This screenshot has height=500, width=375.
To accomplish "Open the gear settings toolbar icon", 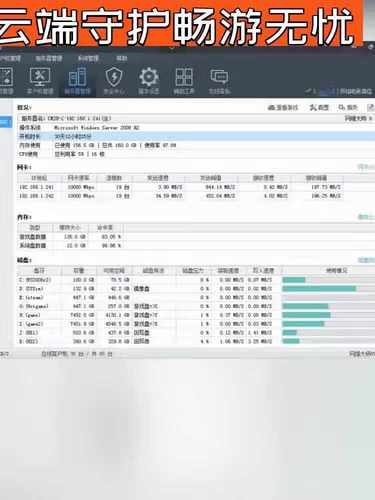I will click(149, 80).
